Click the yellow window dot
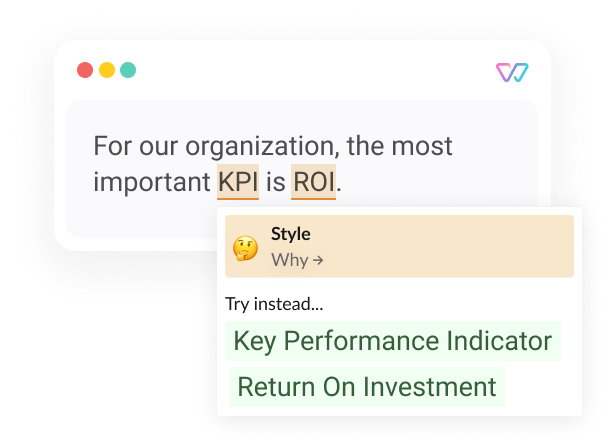 107,70
